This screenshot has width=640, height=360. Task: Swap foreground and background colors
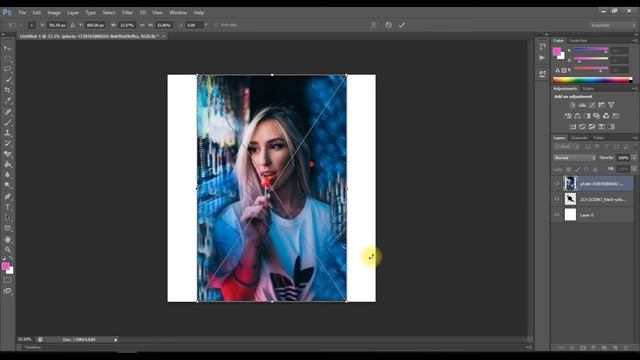tap(11, 258)
